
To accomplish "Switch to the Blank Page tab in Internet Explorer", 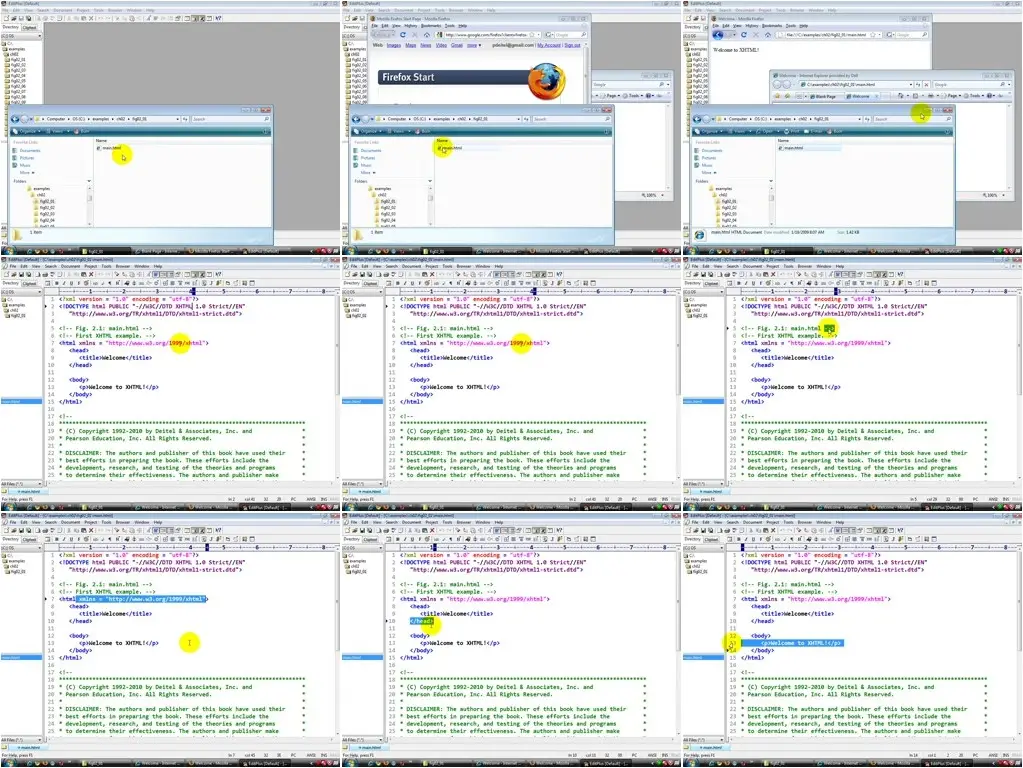I will pos(825,97).
